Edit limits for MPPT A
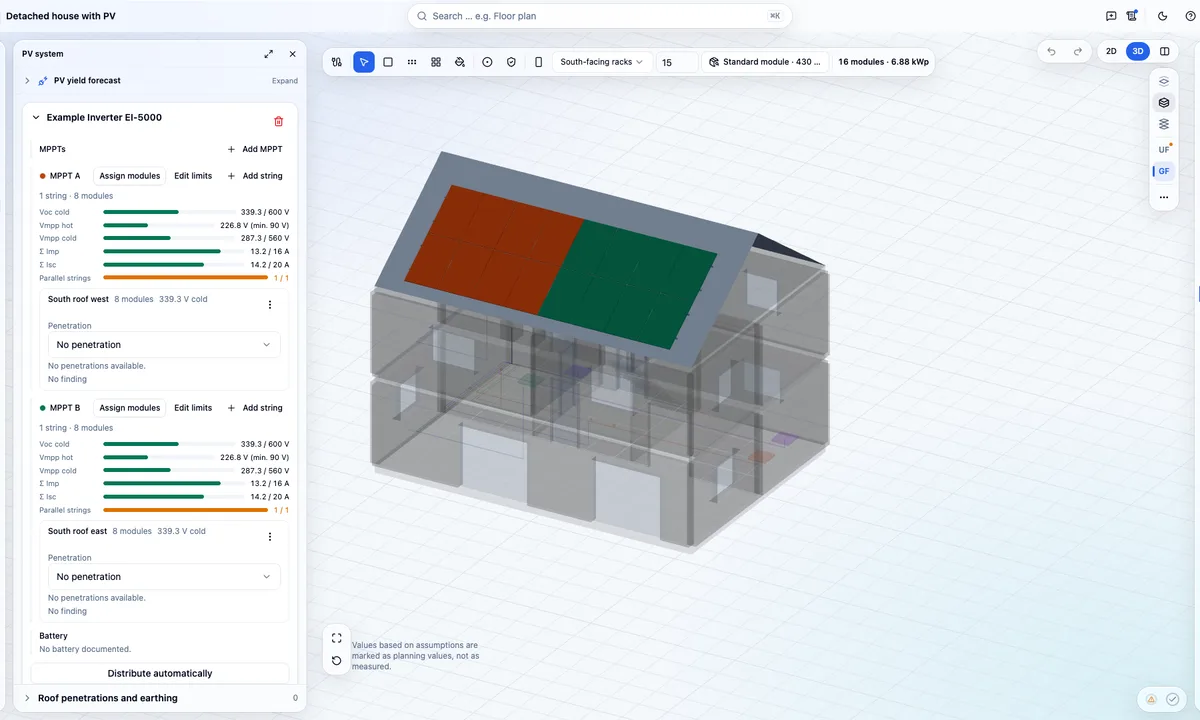This screenshot has height=720, width=1200. click(x=193, y=176)
